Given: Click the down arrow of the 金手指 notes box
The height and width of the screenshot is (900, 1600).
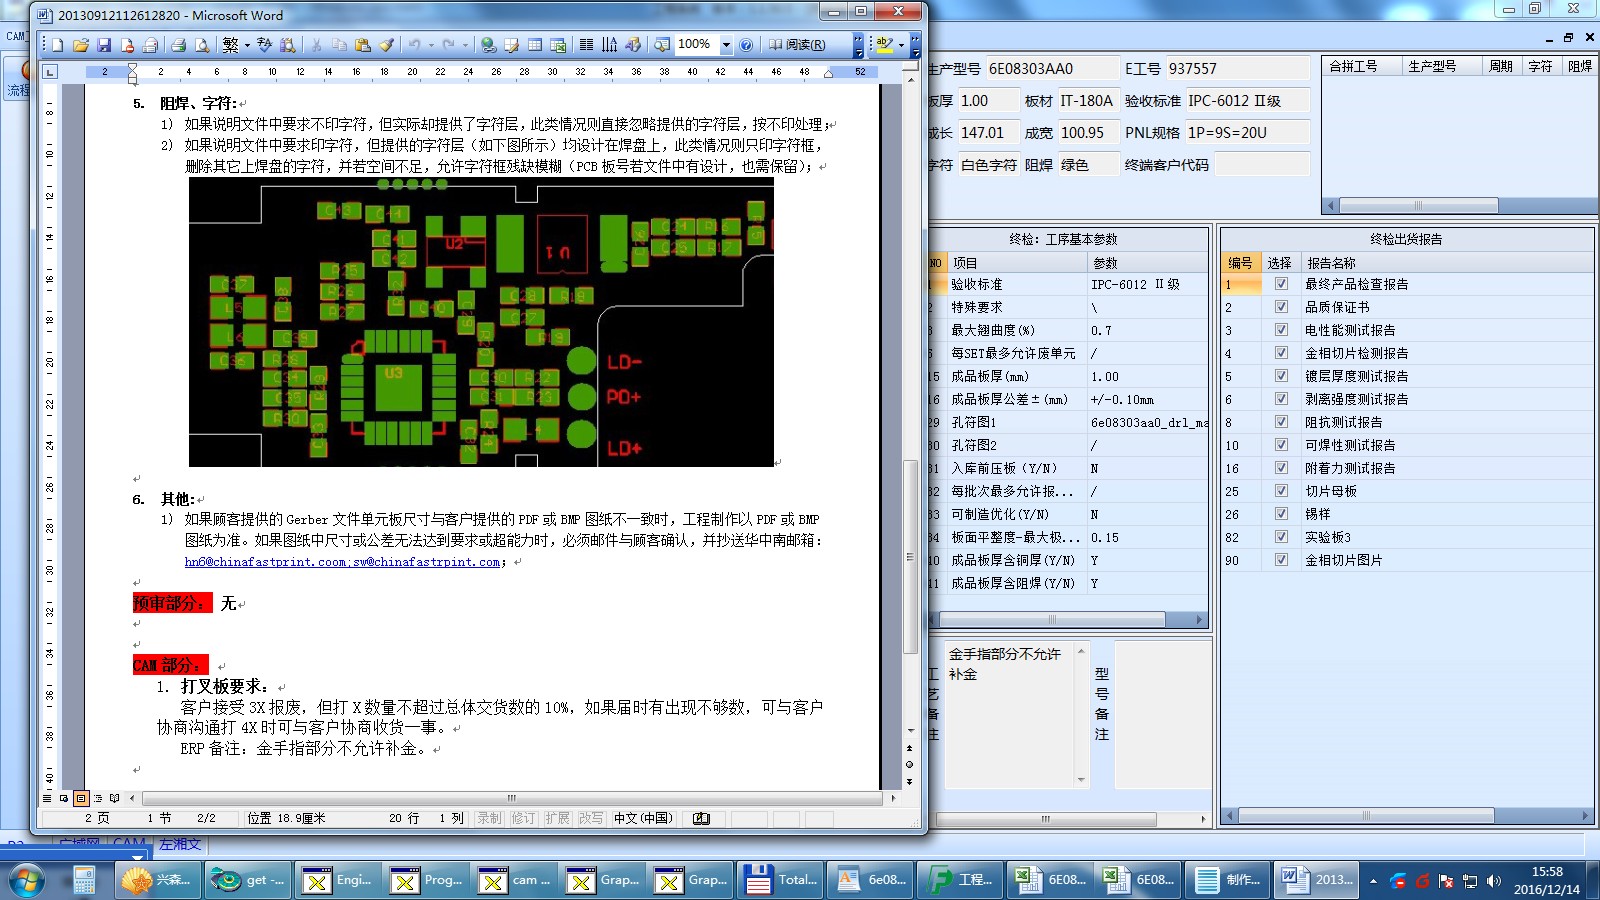Looking at the screenshot, I should (x=1081, y=779).
